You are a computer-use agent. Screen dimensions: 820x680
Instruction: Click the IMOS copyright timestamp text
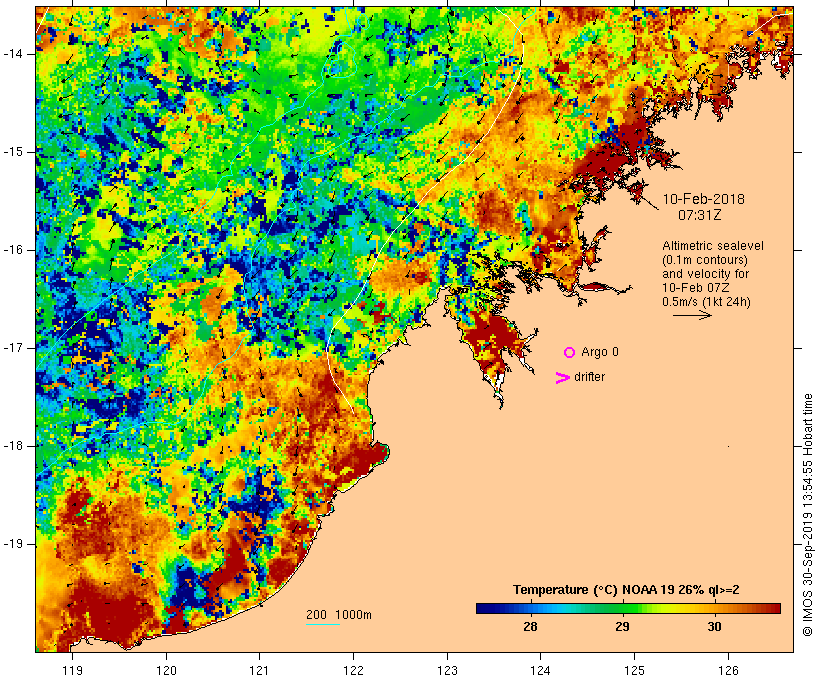click(807, 515)
